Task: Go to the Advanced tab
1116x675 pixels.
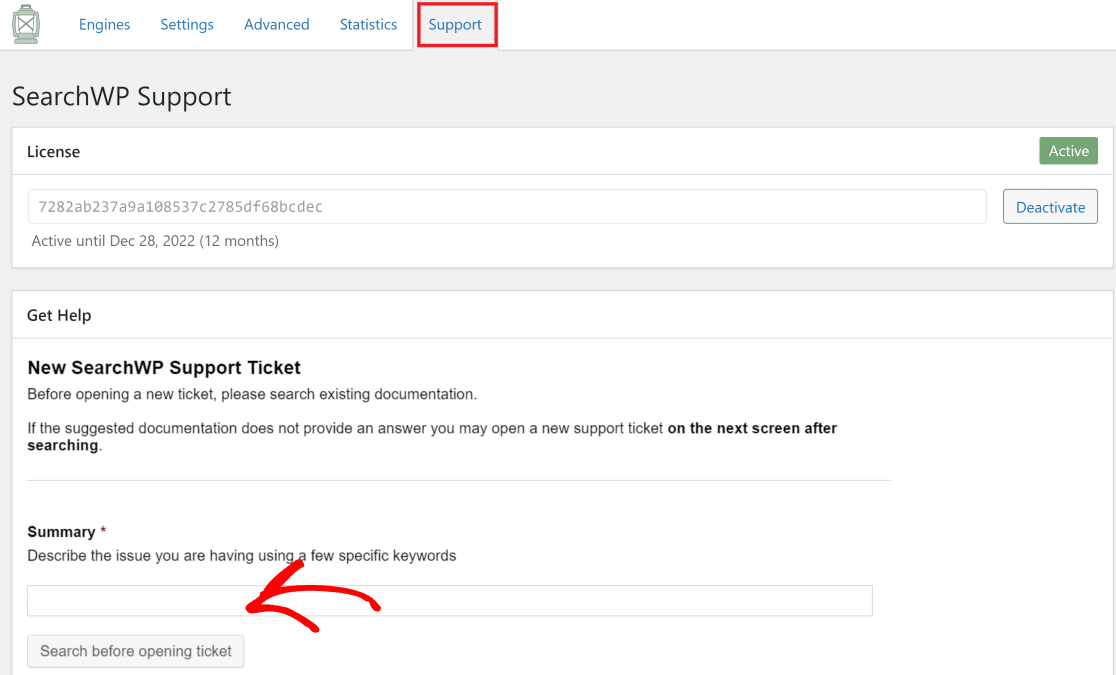Action: (x=277, y=24)
